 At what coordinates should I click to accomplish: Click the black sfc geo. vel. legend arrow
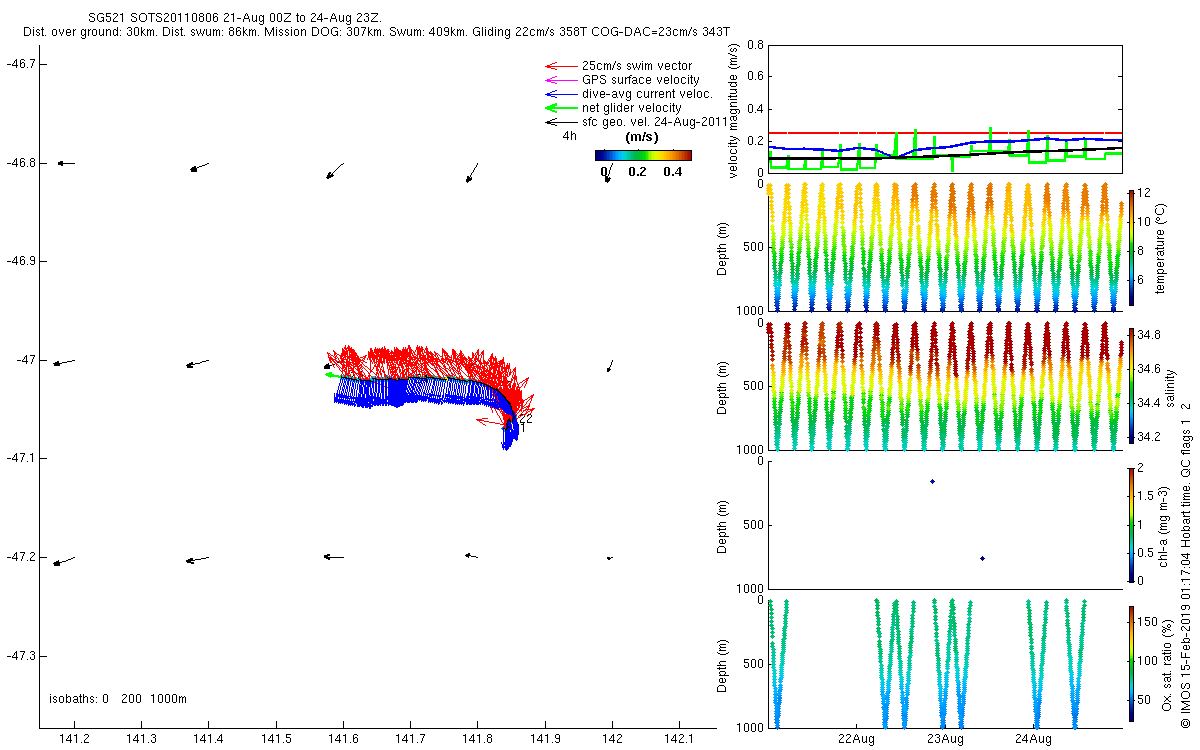point(559,122)
